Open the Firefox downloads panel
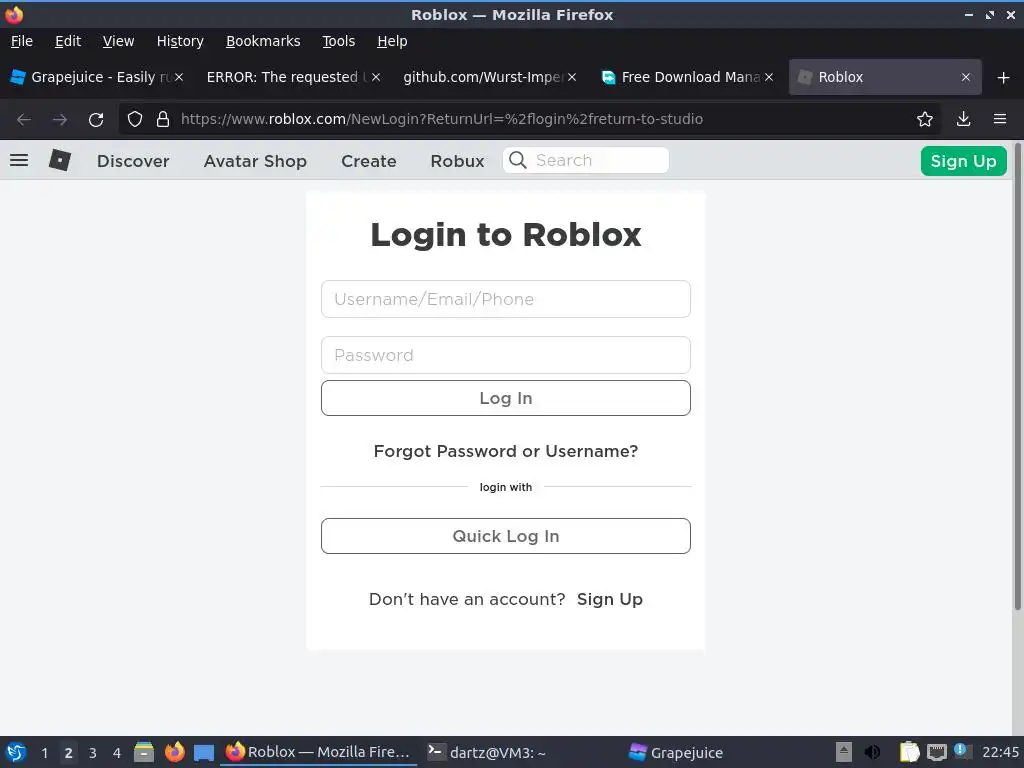The width and height of the screenshot is (1024, 768). [x=963, y=119]
